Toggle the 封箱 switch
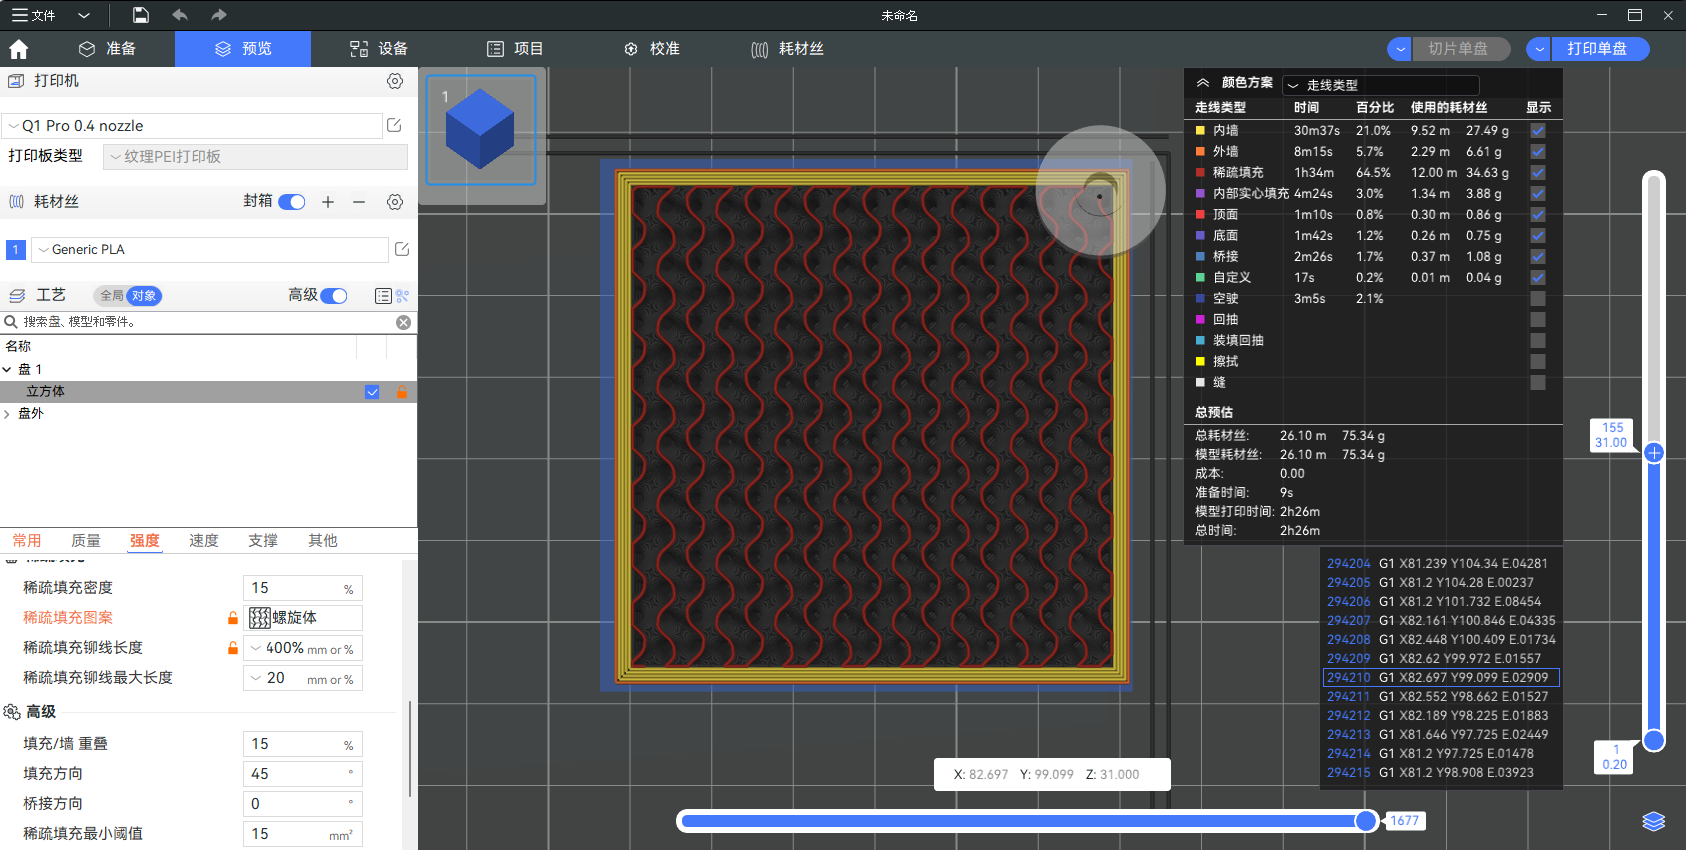Screen dimensions: 1686x850 [291, 202]
